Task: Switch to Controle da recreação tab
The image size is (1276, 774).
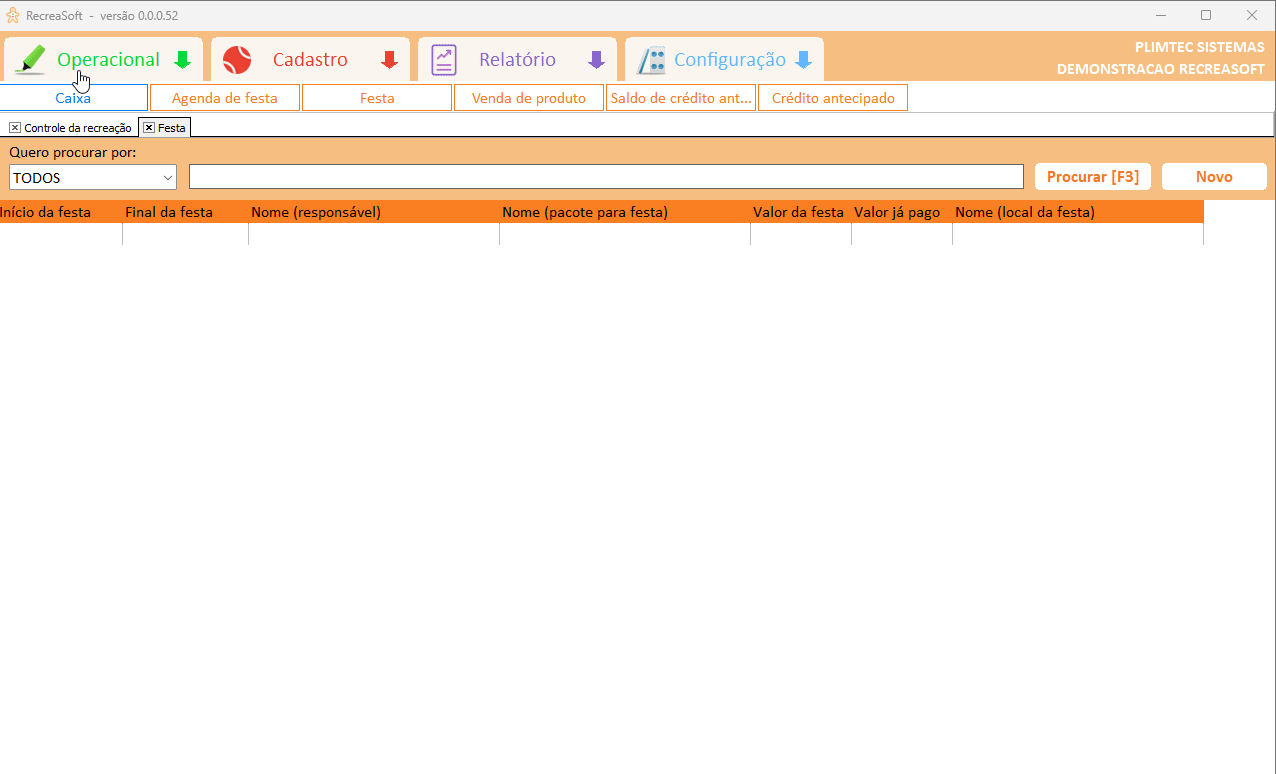Action: (77, 128)
